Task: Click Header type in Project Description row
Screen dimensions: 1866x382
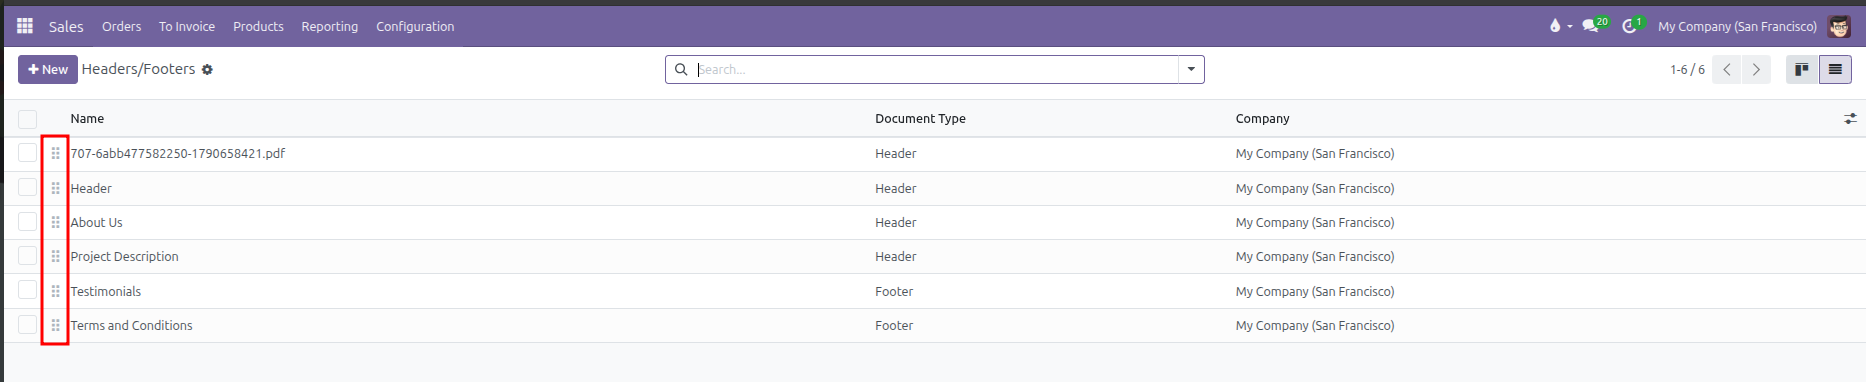Action: point(895,256)
